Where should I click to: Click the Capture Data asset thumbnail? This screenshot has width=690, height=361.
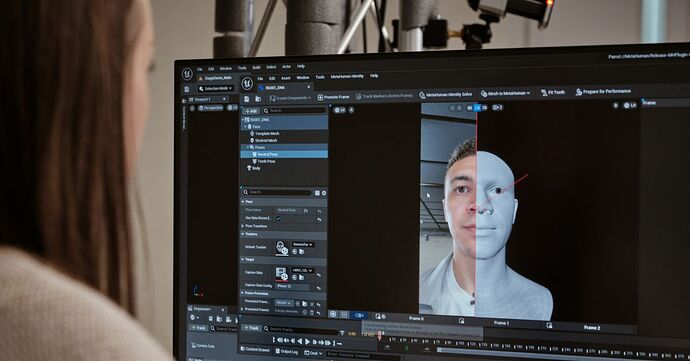coord(282,274)
